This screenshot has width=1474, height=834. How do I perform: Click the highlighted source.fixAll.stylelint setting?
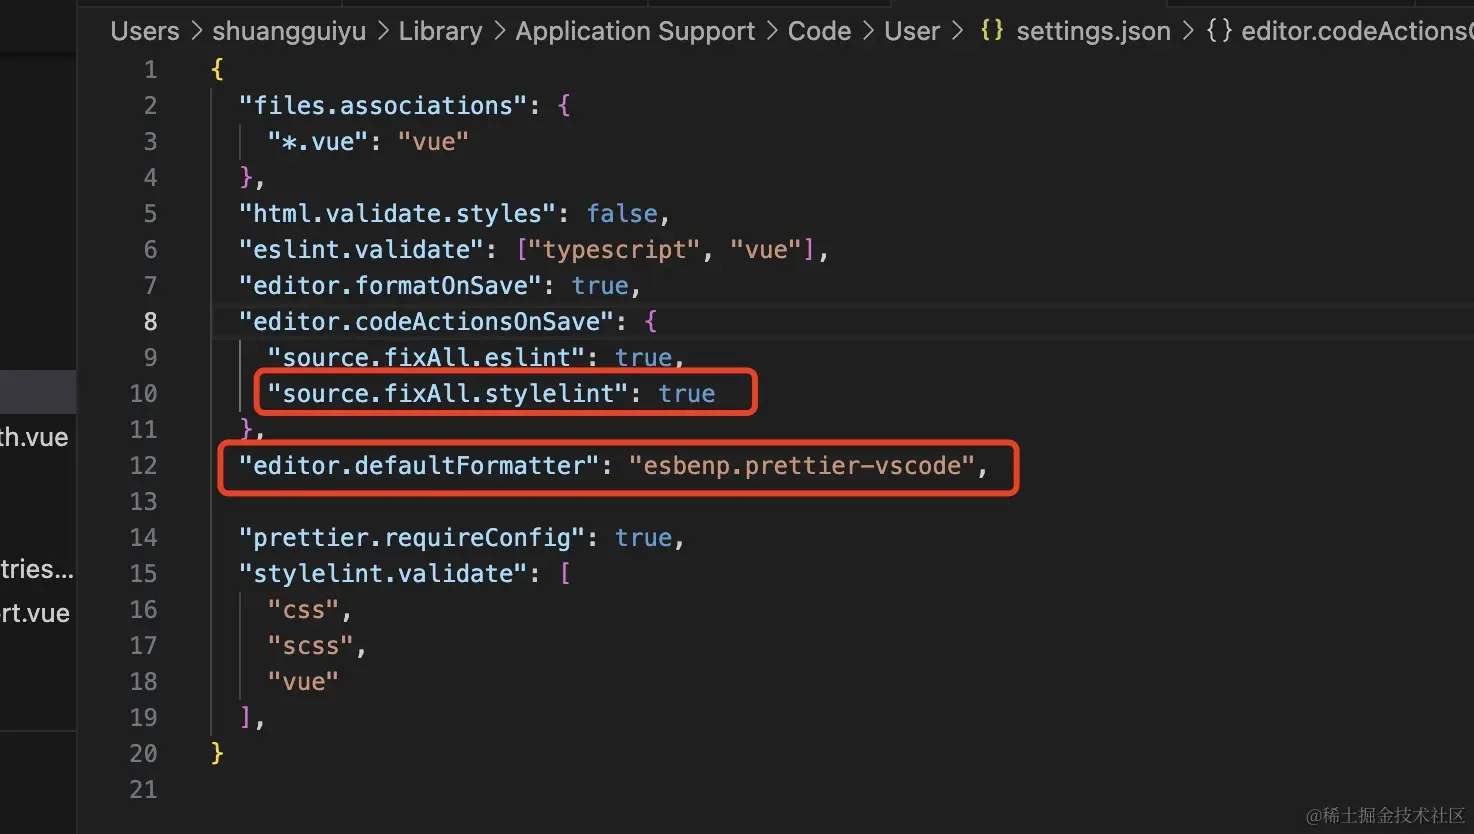pos(443,393)
